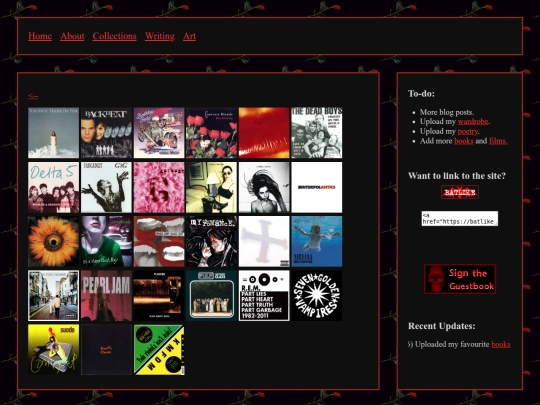This screenshot has width=540, height=405.
Task: Click the BATLIKE site badge button
Action: [x=460, y=192]
